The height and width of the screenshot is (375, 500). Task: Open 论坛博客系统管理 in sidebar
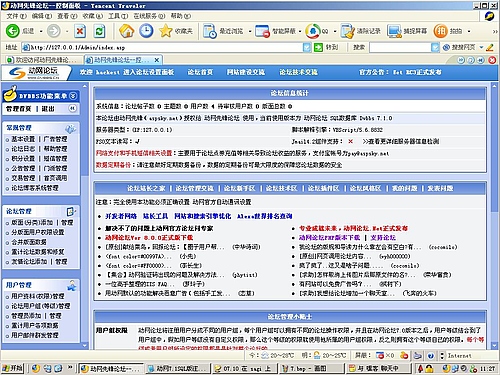coord(35,188)
